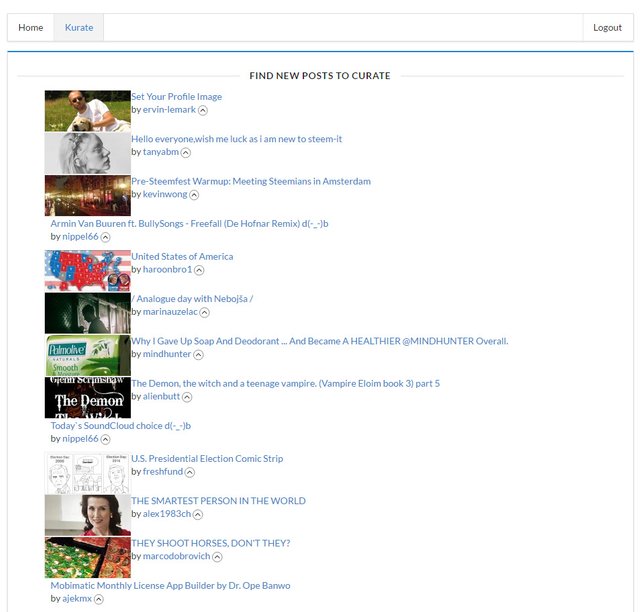This screenshot has height=612, width=640.
Task: Click the smiling woman thumbnail of Smartest Person post
Action: [88, 515]
